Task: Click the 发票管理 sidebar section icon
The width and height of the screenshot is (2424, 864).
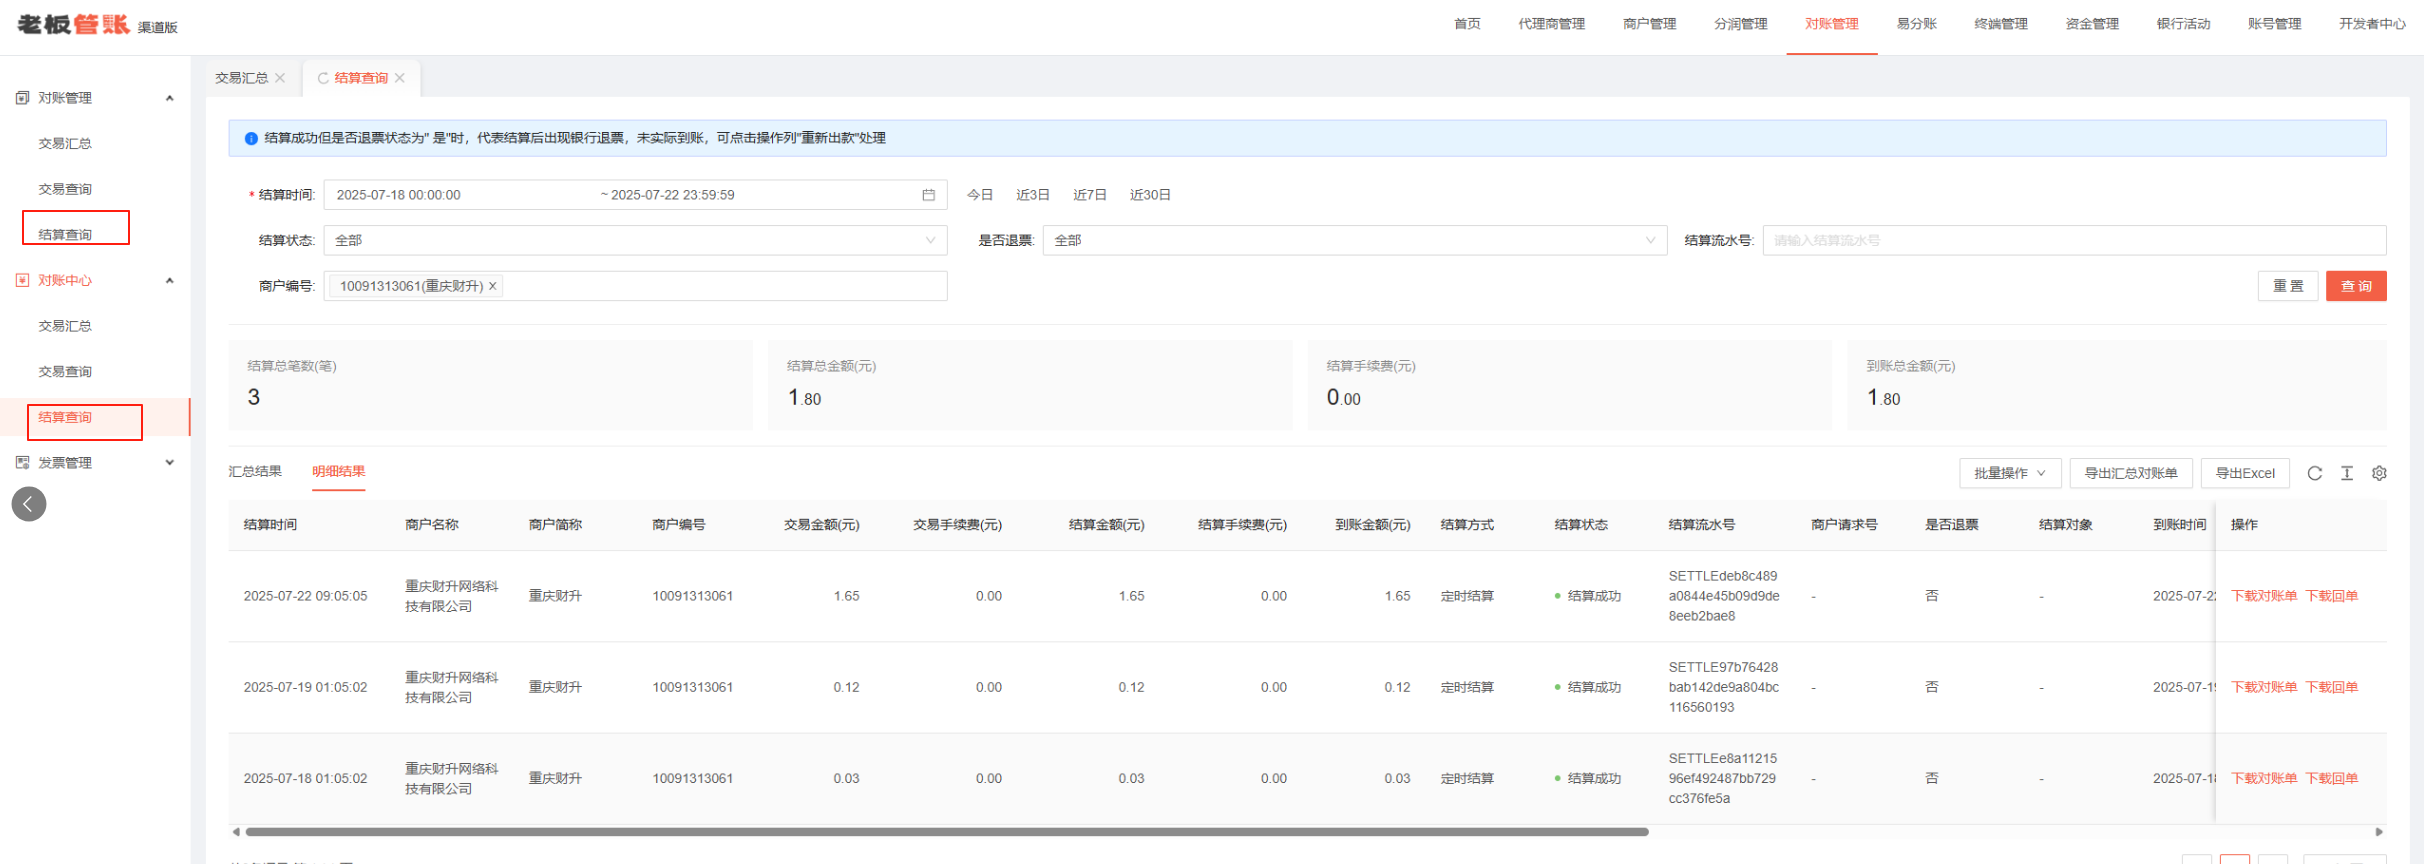Action: [22, 463]
